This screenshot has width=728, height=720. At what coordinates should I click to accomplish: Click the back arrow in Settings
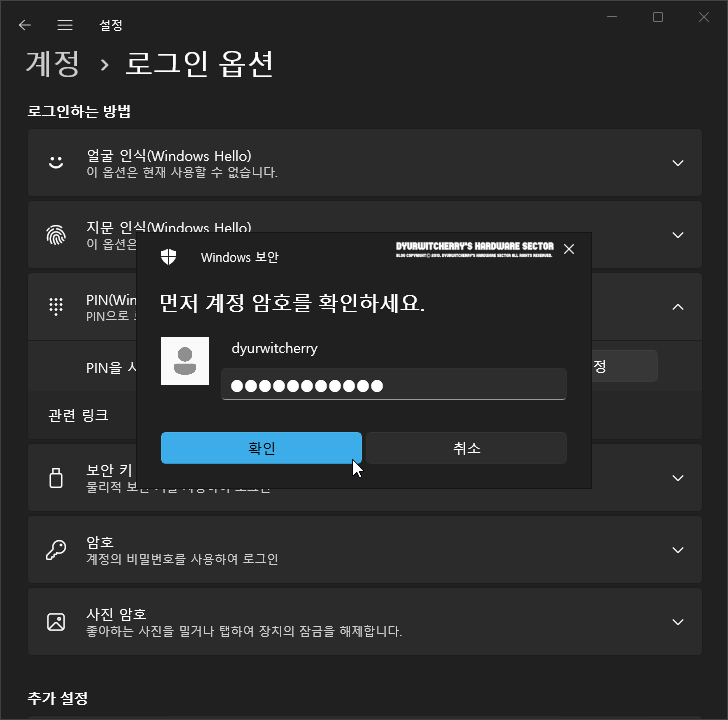pyautogui.click(x=25, y=25)
